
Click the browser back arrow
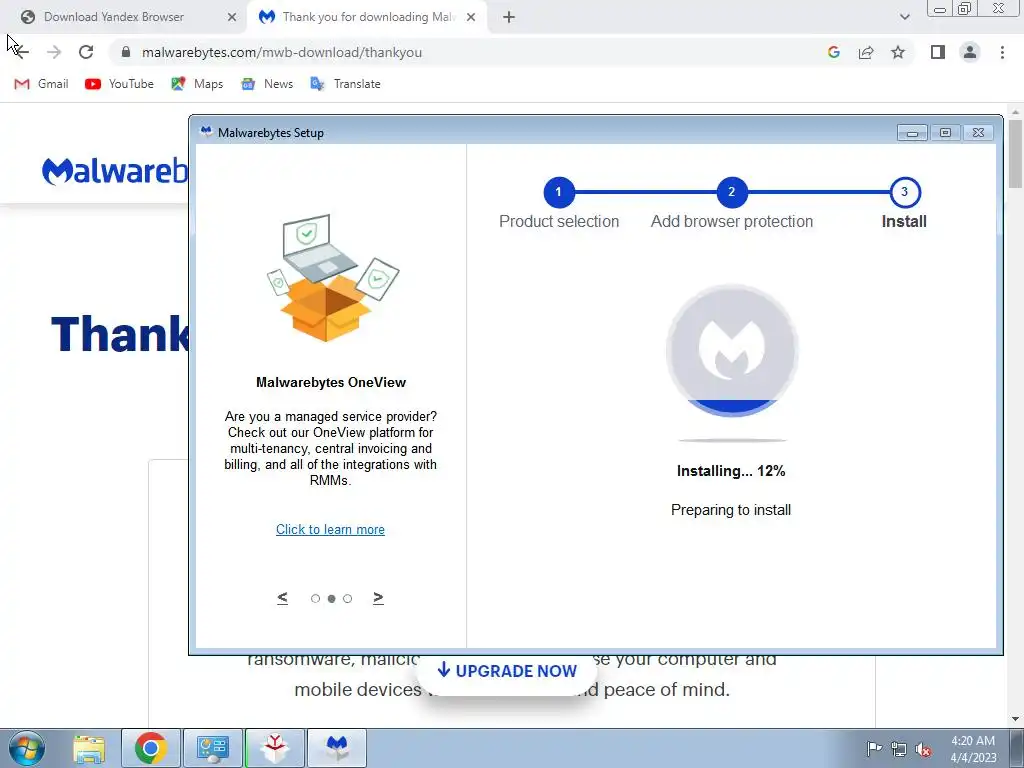pyautogui.click(x=20, y=52)
